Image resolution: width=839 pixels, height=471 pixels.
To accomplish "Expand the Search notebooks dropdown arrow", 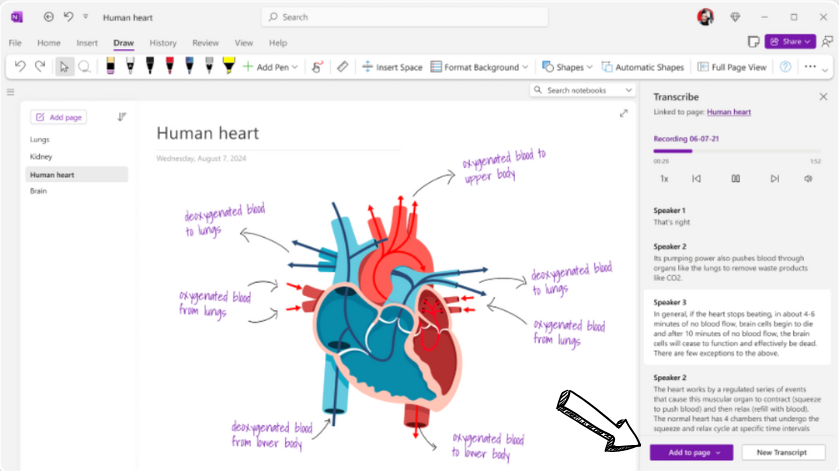I will point(629,90).
